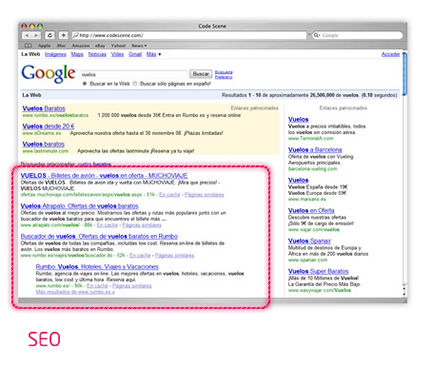433x367 pixels.
Task: Open Más resultados de www.rumbo.es link
Action: tap(75, 292)
